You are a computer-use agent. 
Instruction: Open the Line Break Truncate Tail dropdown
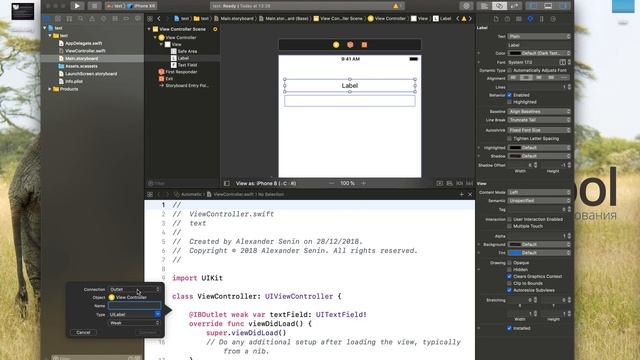[539, 120]
